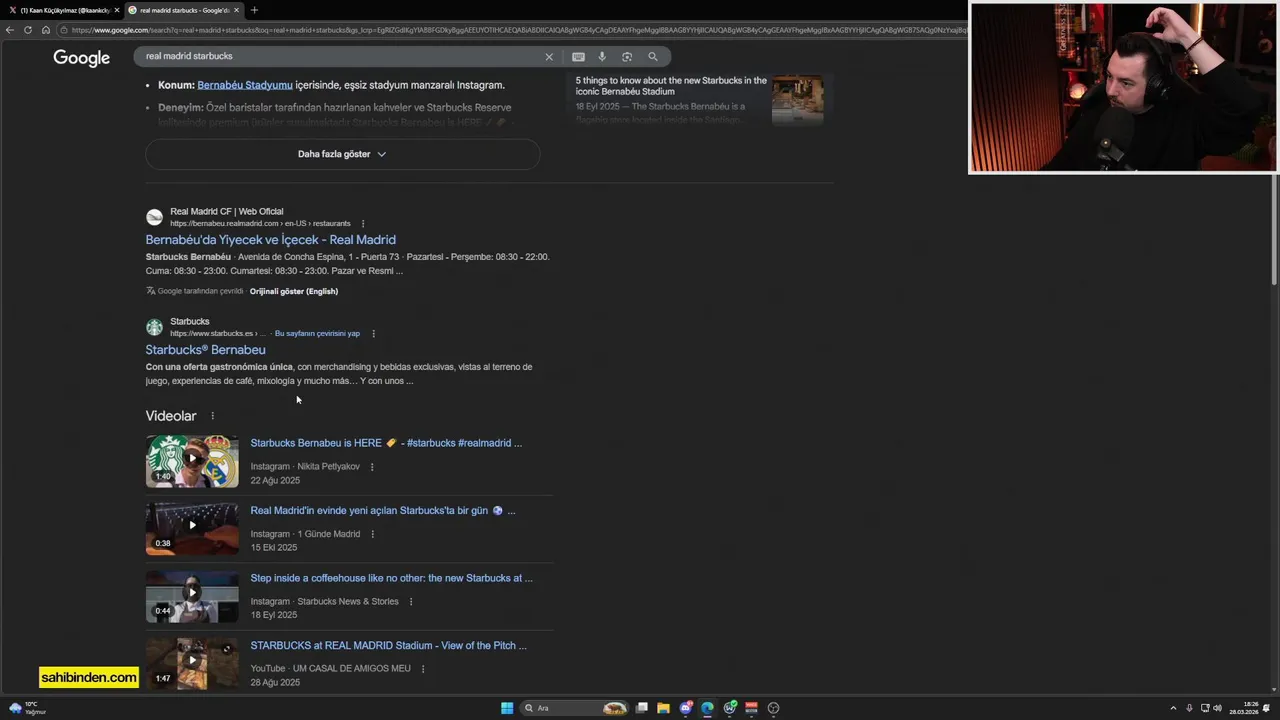Image resolution: width=1280 pixels, height=720 pixels.
Task: Open options for the Real Madrid CF result
Action: pyautogui.click(x=363, y=224)
